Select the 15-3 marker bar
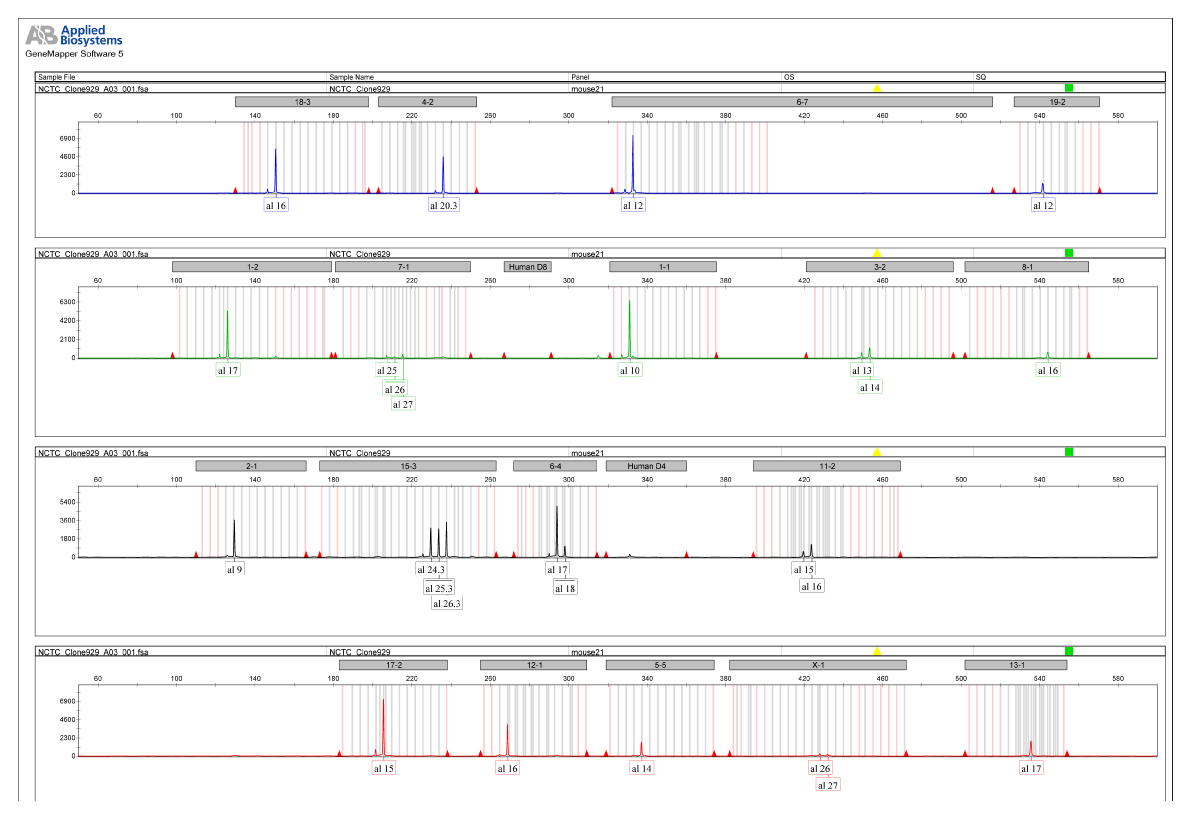The width and height of the screenshot is (1191, 815). pos(407,466)
